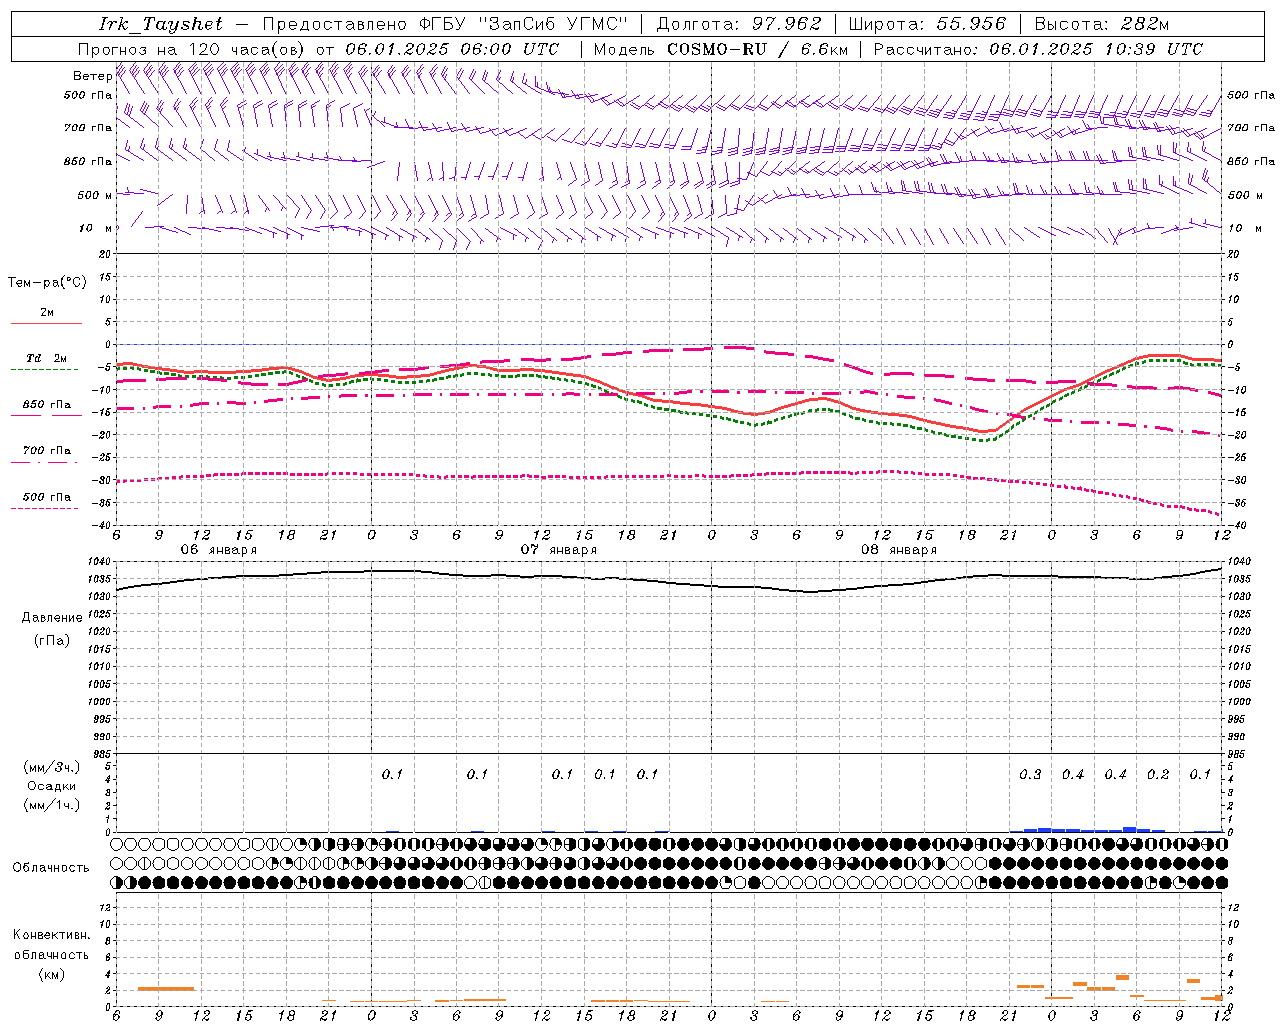
Task: Click the Облачность panel label
Action: (x=51, y=868)
